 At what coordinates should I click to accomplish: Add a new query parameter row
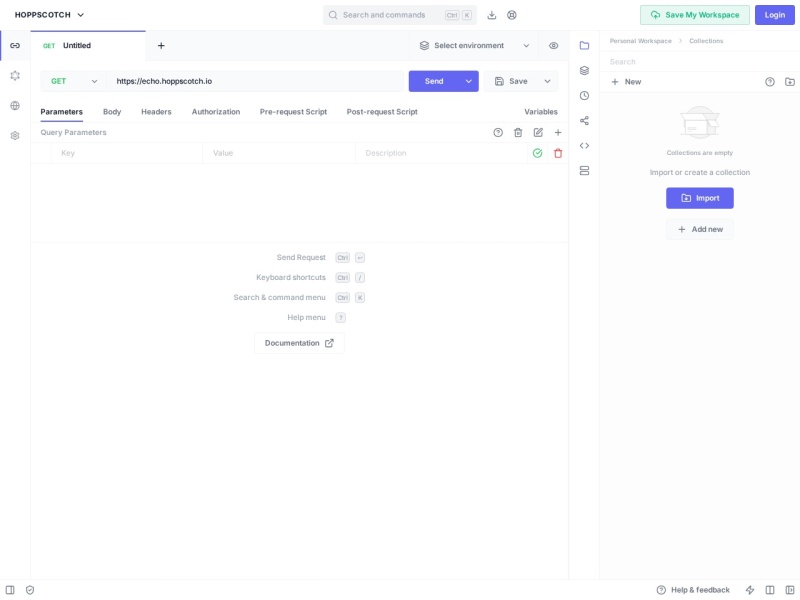tap(558, 133)
